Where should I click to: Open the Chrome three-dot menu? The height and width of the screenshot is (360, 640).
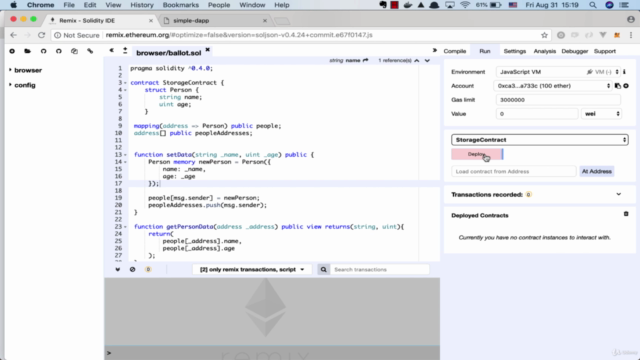631,35
